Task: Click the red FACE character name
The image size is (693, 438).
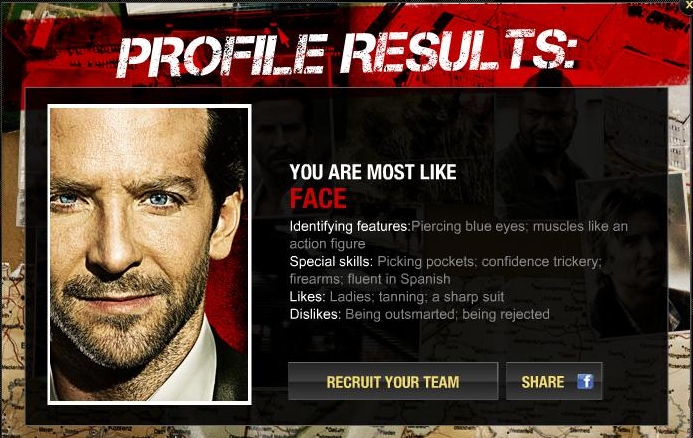Action: tap(318, 198)
